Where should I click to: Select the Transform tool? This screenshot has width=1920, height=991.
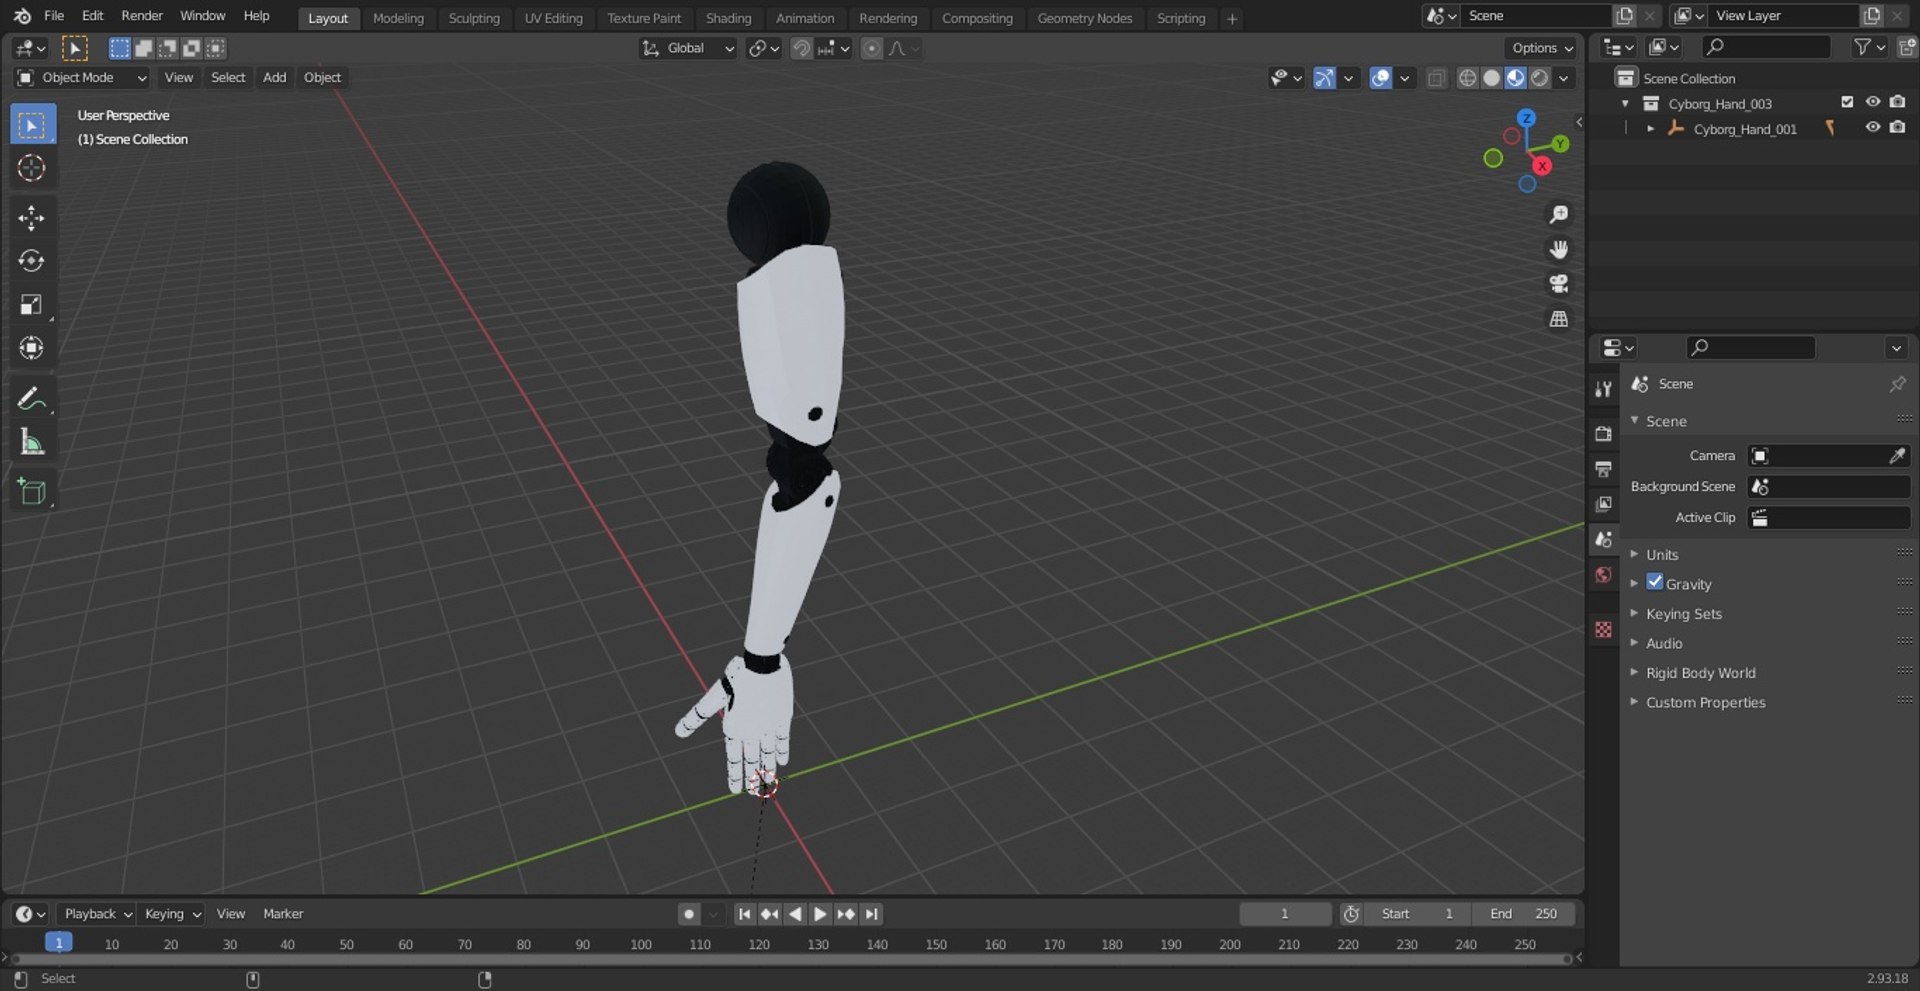[x=32, y=347]
